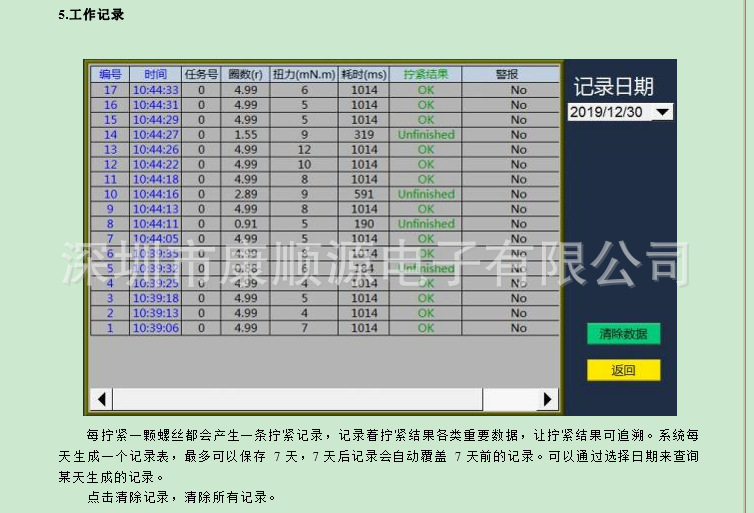
Task: Click duration value 591
Action: [x=364, y=194]
